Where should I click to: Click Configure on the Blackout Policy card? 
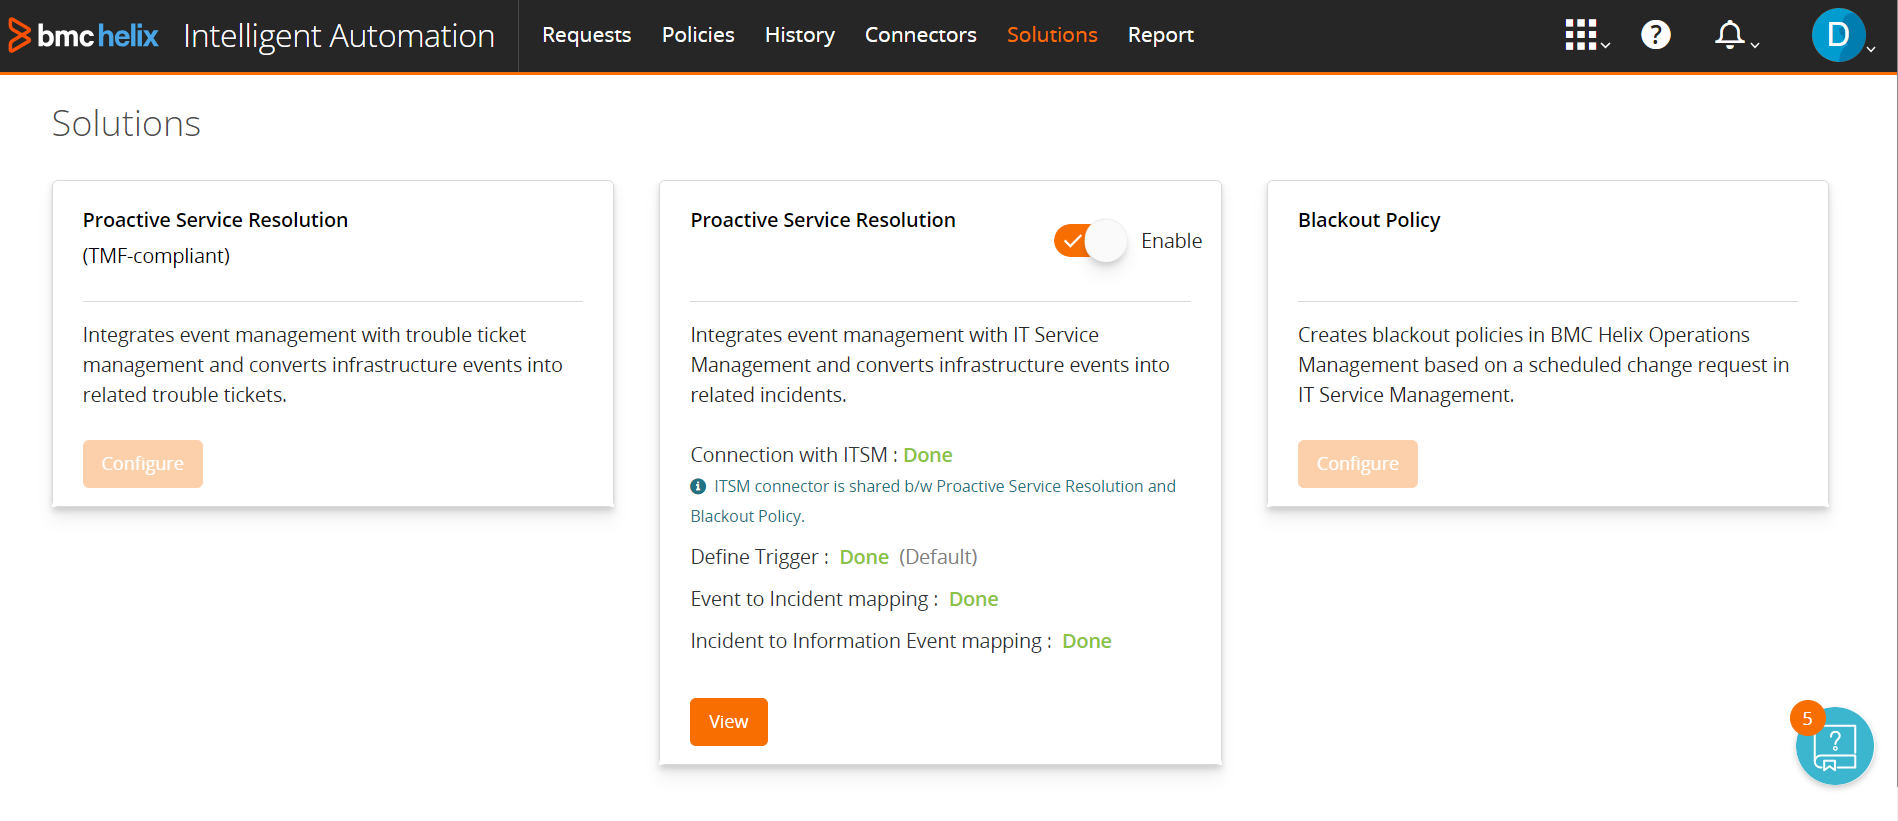click(x=1358, y=464)
